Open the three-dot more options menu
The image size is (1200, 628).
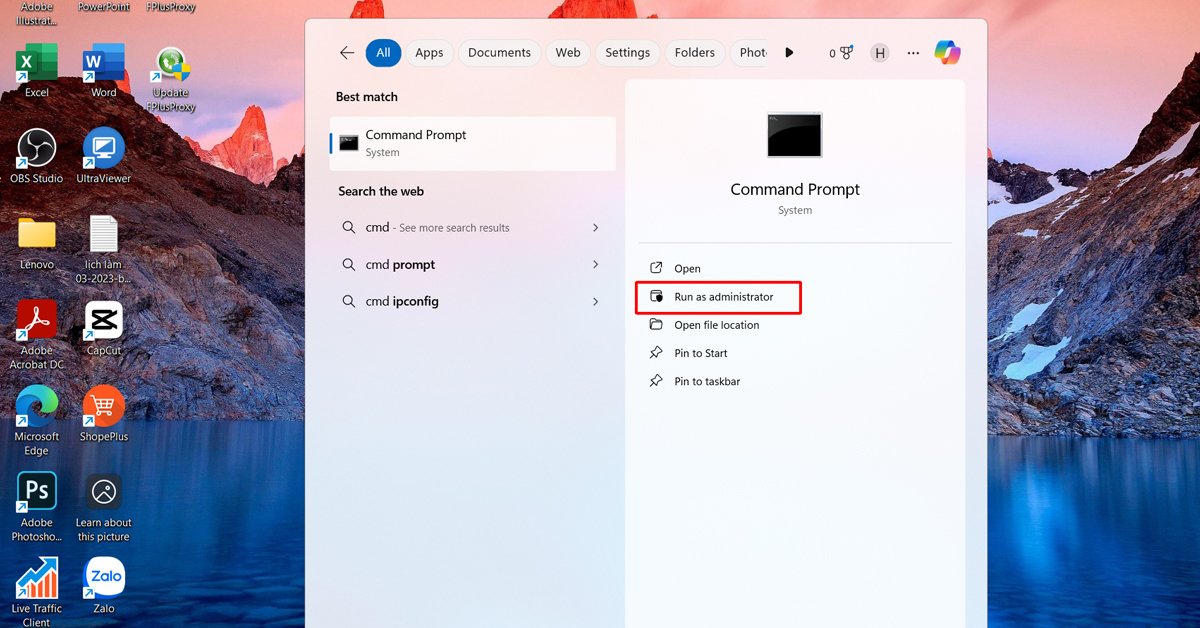(x=913, y=53)
